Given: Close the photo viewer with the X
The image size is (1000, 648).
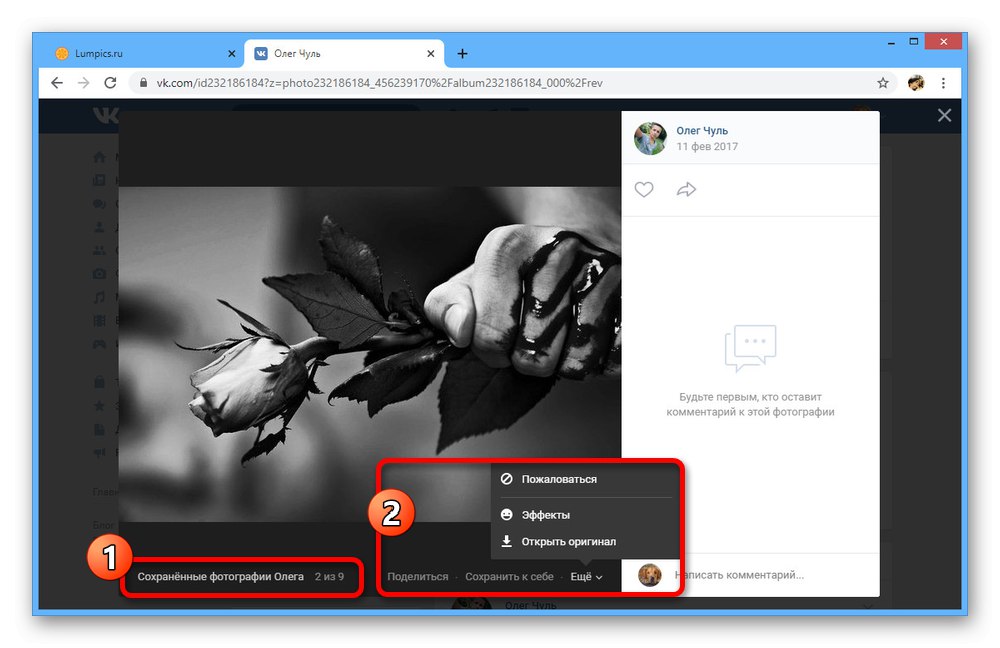Looking at the screenshot, I should tap(945, 115).
